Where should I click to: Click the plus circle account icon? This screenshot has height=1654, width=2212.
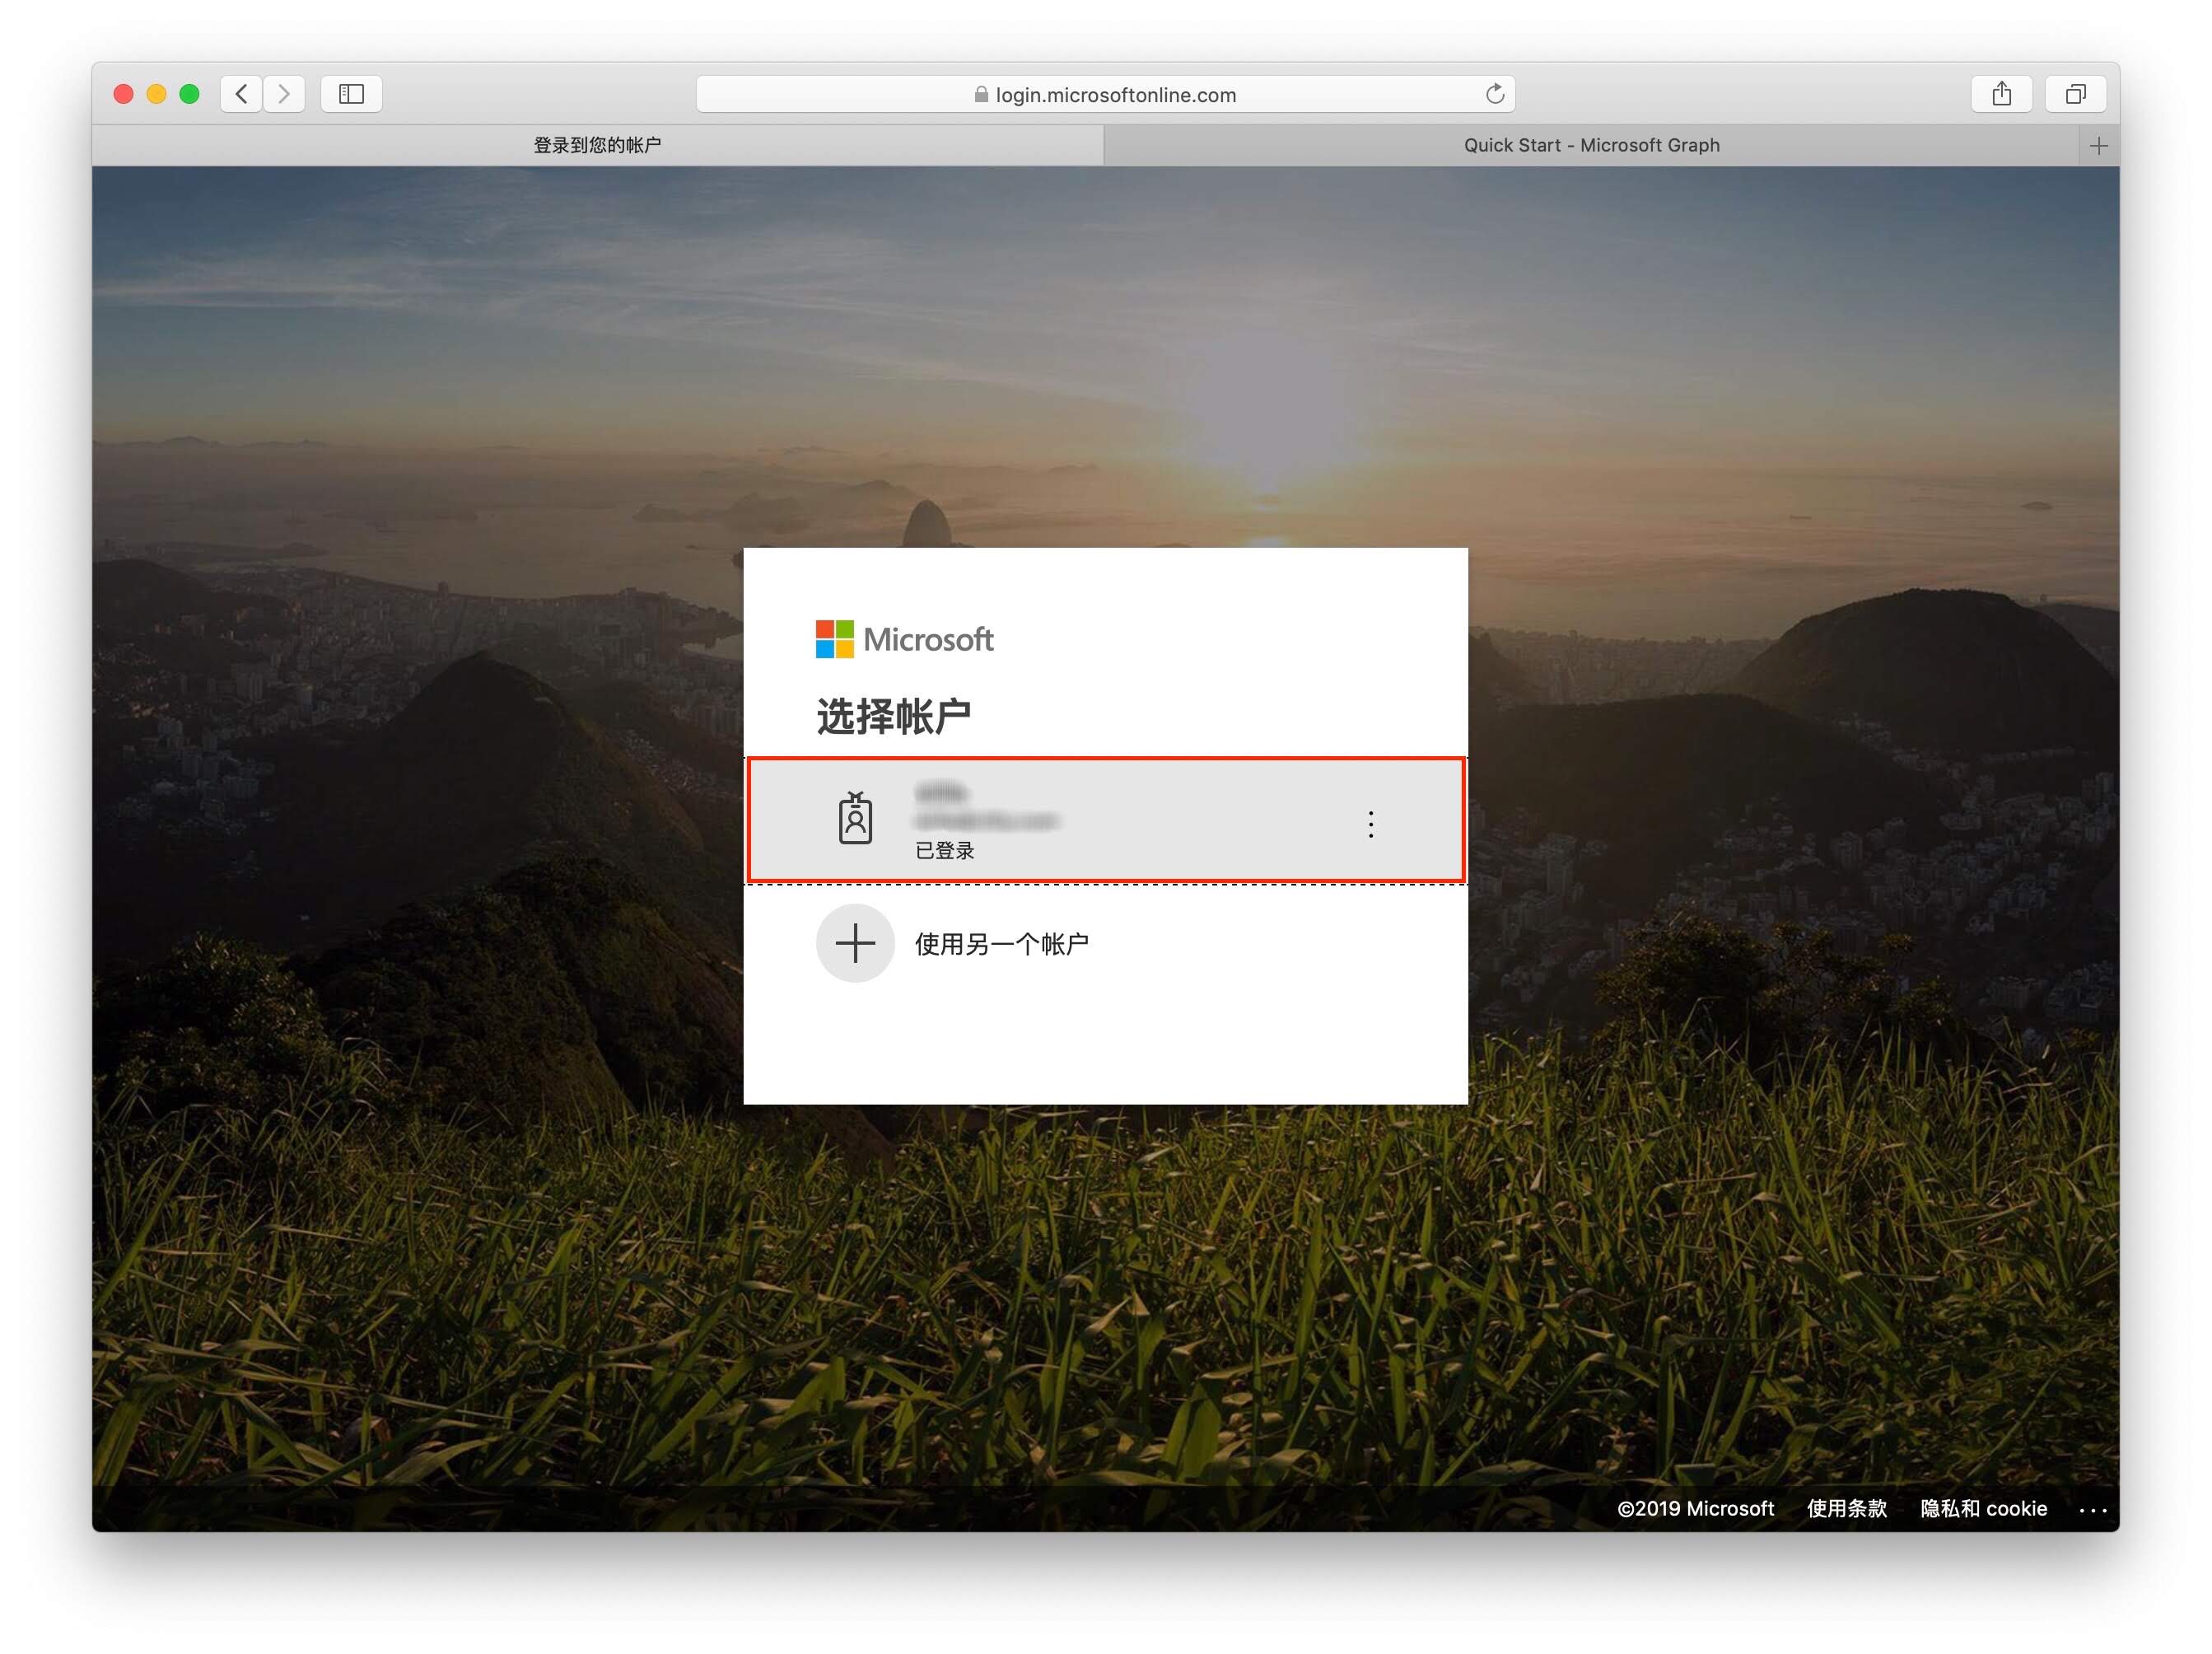pos(855,943)
